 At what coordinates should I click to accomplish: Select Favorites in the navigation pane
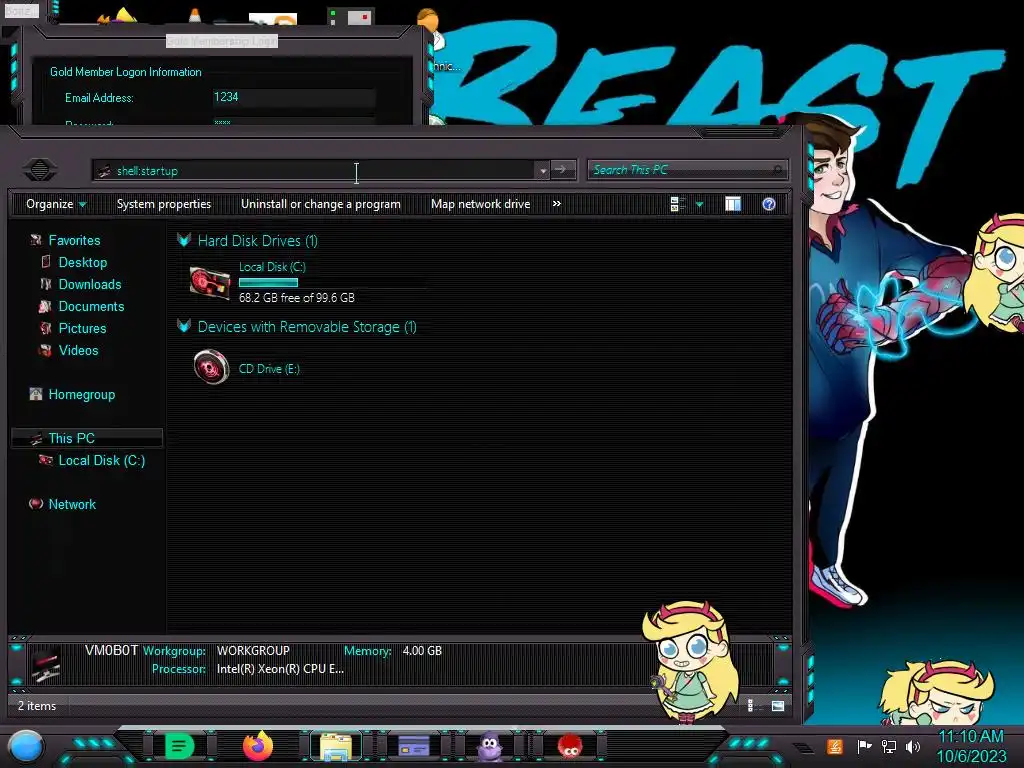[x=74, y=240]
